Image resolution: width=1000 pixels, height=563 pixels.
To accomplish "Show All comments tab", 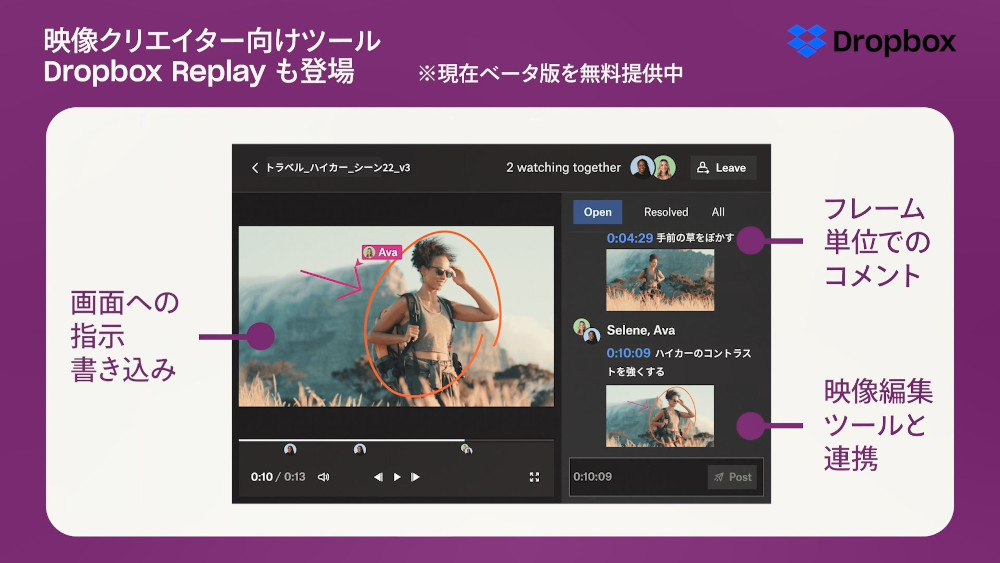I will pos(718,212).
